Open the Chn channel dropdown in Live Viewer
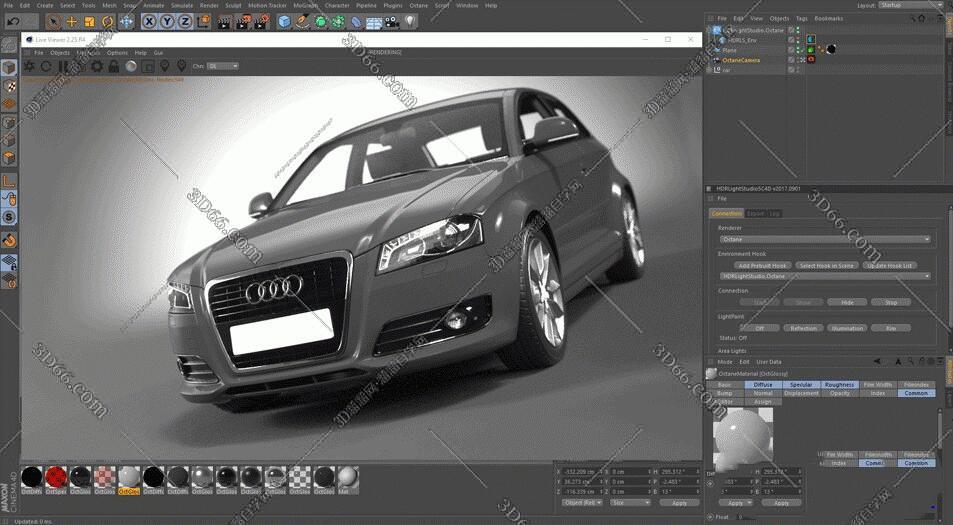The width and height of the screenshot is (953, 525). (x=222, y=66)
